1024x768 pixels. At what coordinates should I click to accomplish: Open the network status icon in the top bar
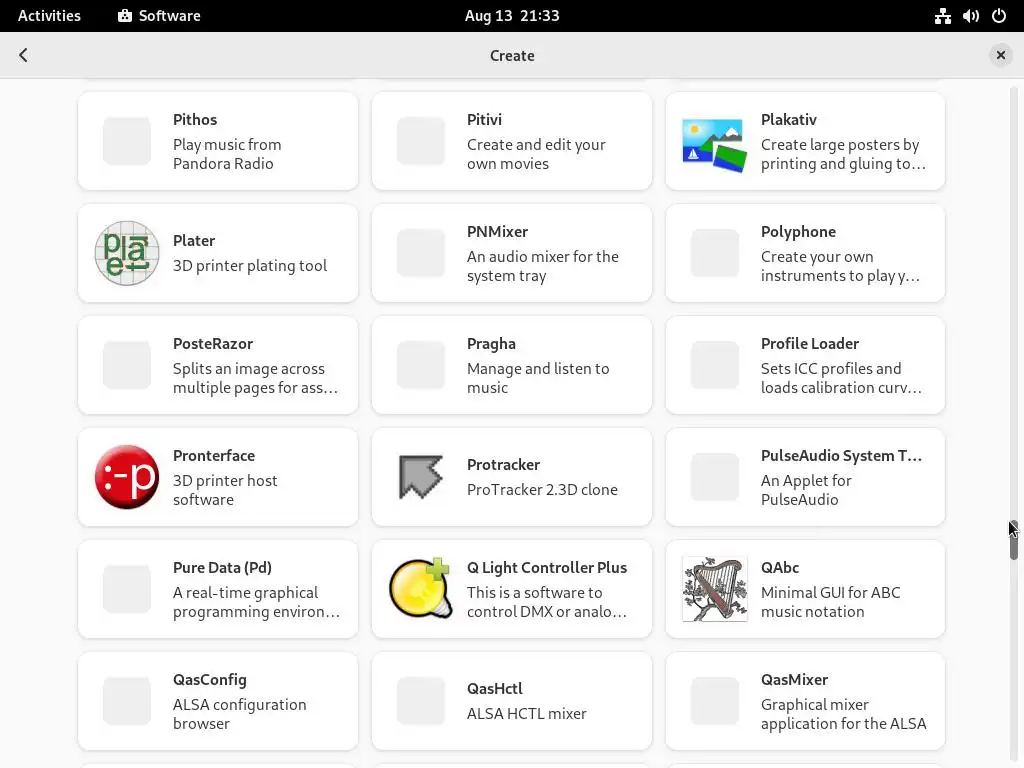(942, 16)
